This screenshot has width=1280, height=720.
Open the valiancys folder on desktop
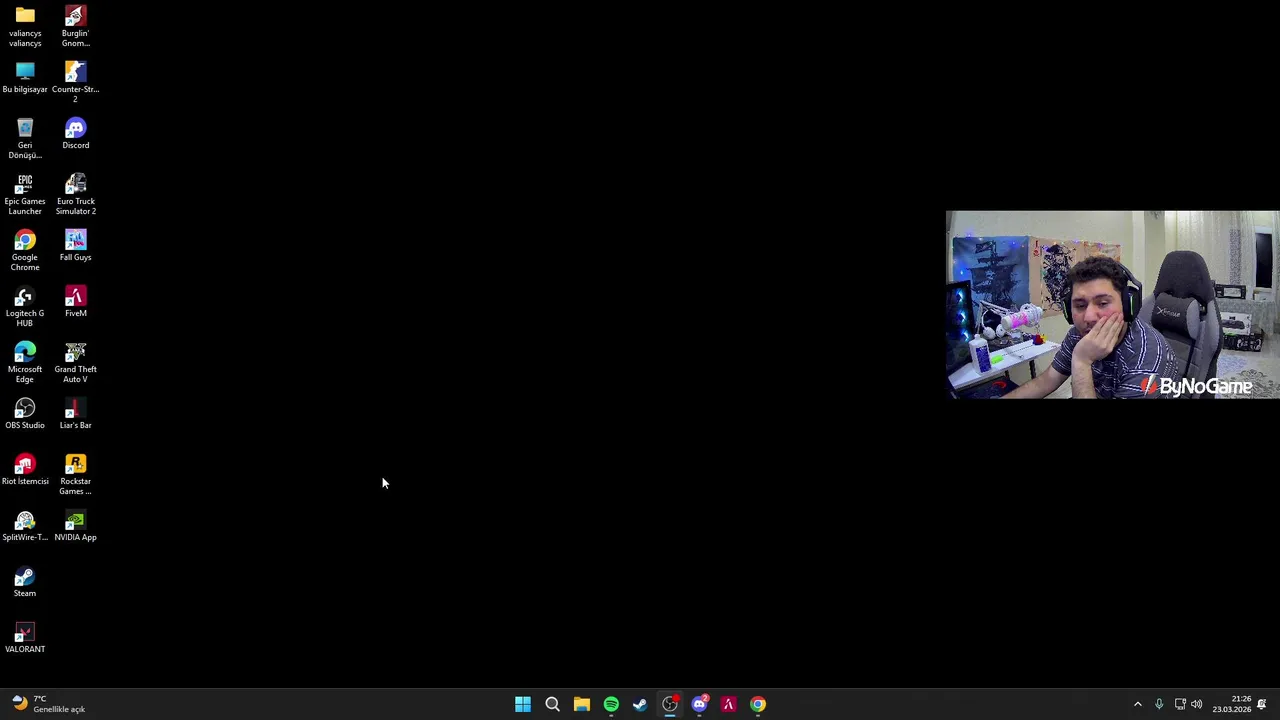click(x=25, y=26)
